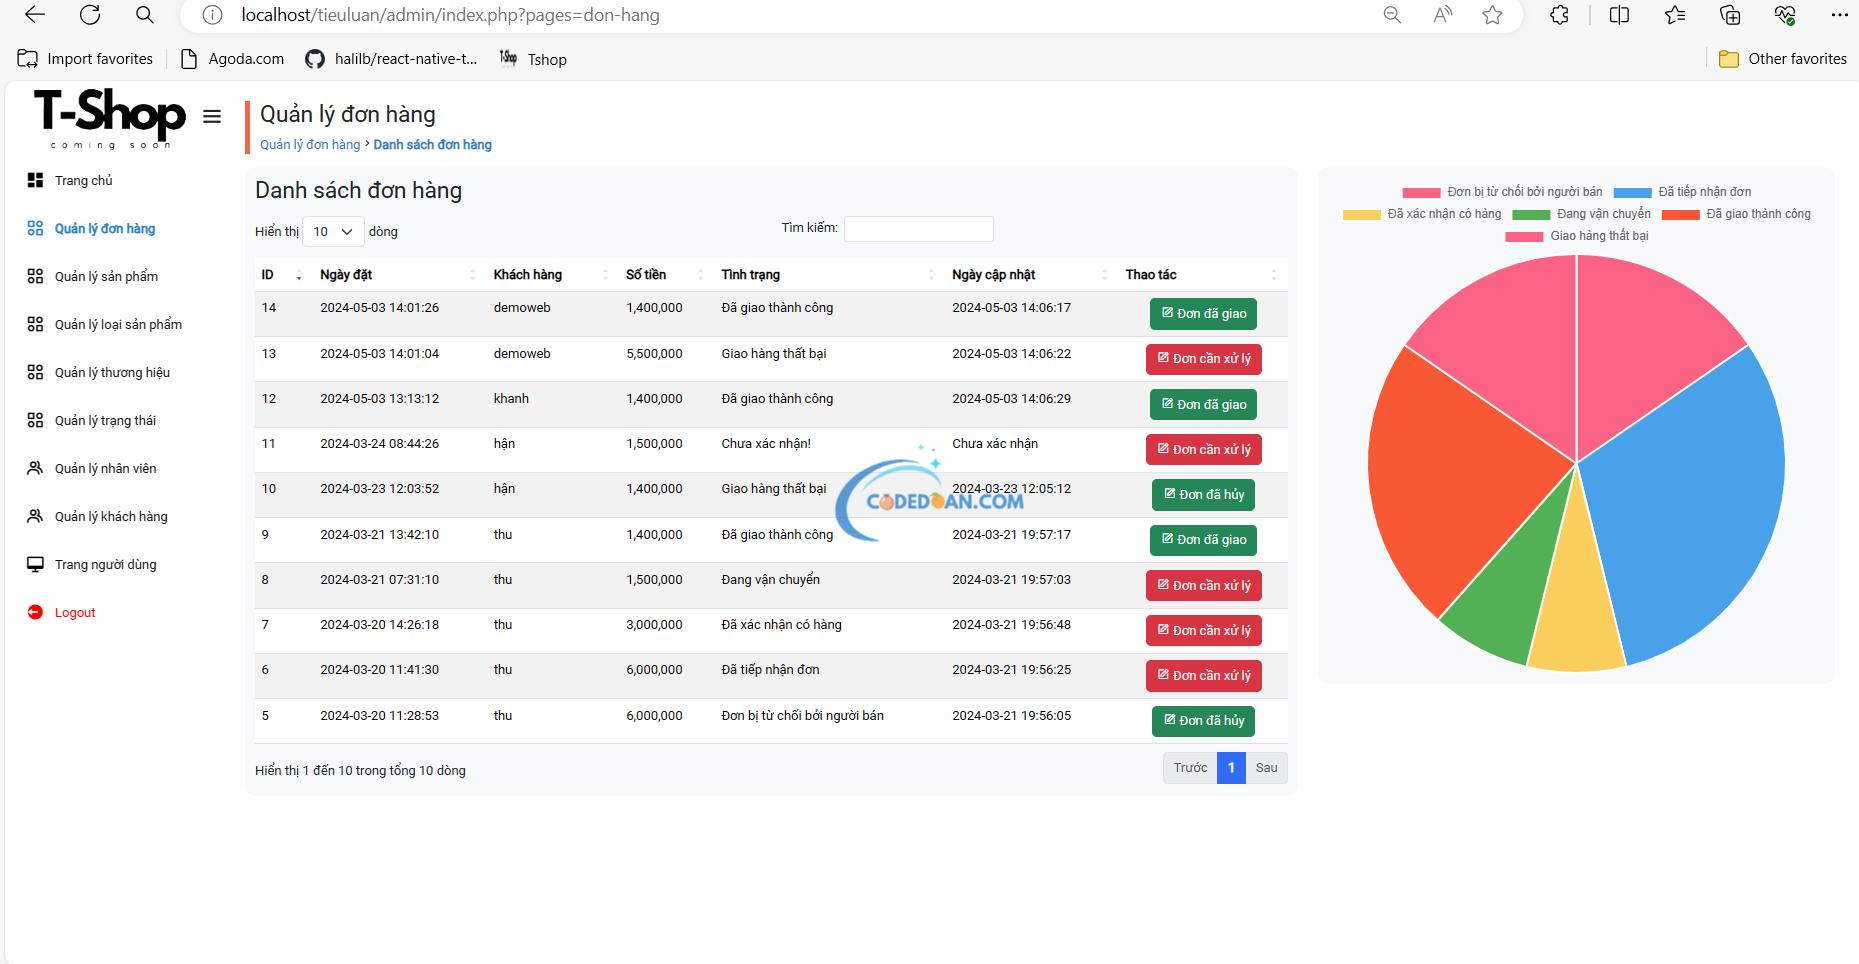This screenshot has height=964, width=1859.
Task: Focus the Tìm kiếm search field
Action: coord(919,229)
